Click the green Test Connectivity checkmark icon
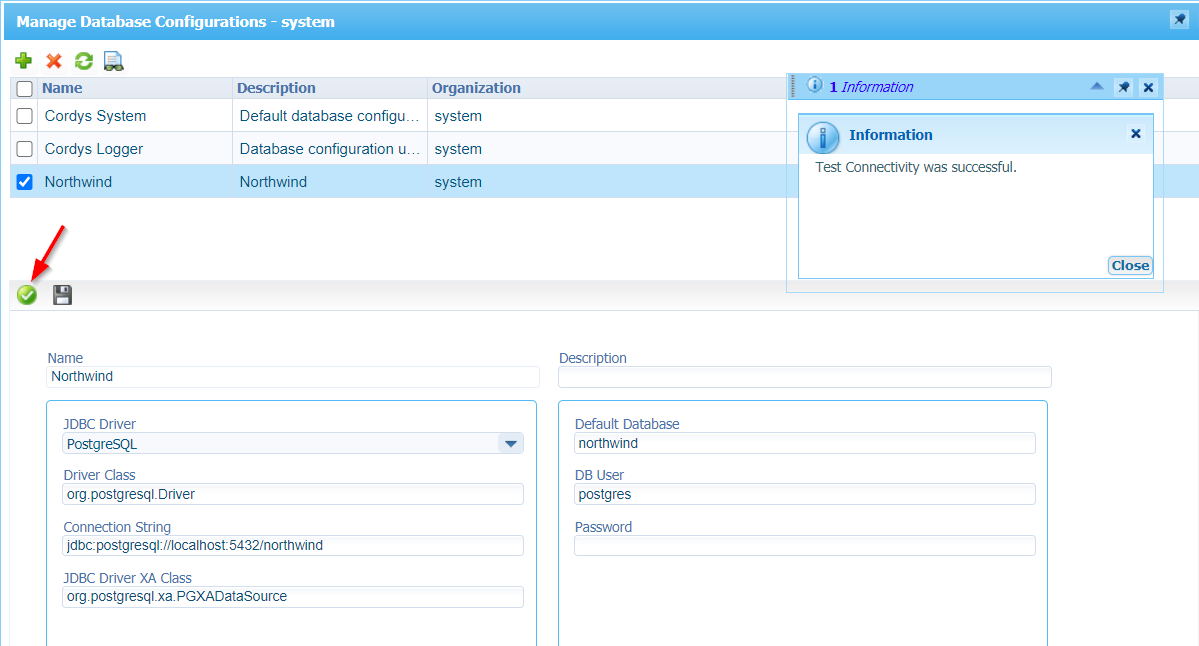Image resolution: width=1199 pixels, height=646 pixels. click(x=27, y=295)
